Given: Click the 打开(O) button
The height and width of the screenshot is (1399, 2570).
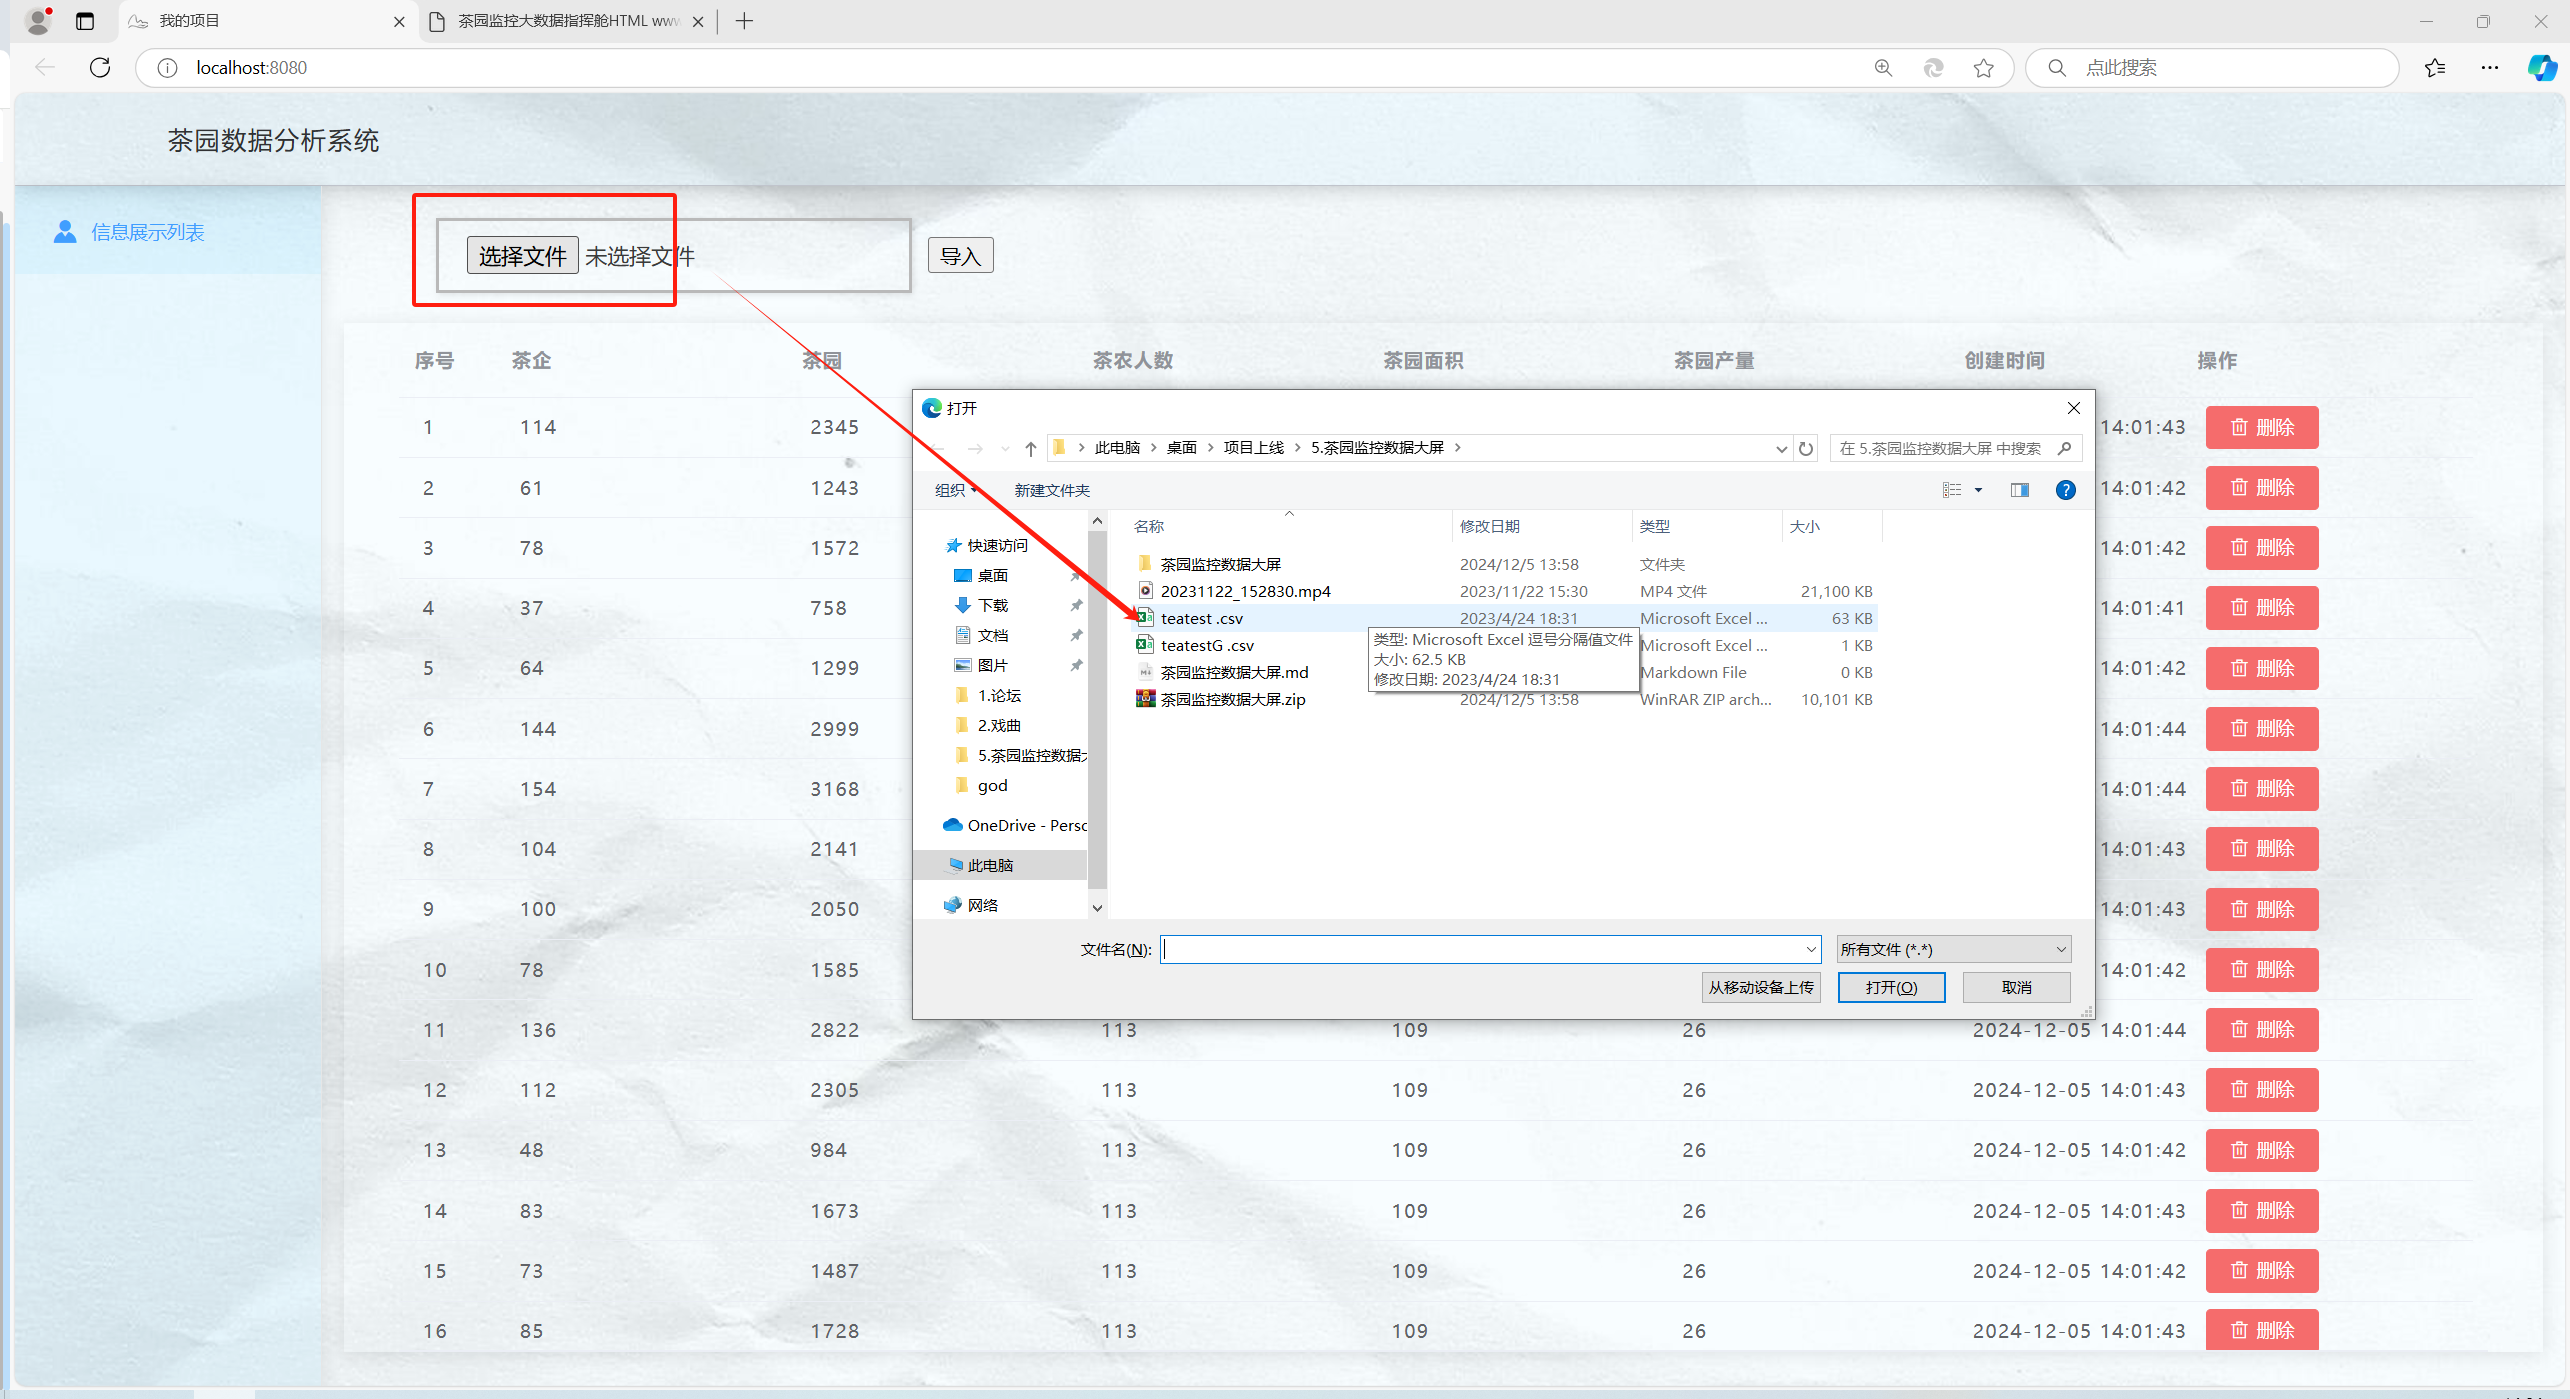Looking at the screenshot, I should (x=1890, y=987).
